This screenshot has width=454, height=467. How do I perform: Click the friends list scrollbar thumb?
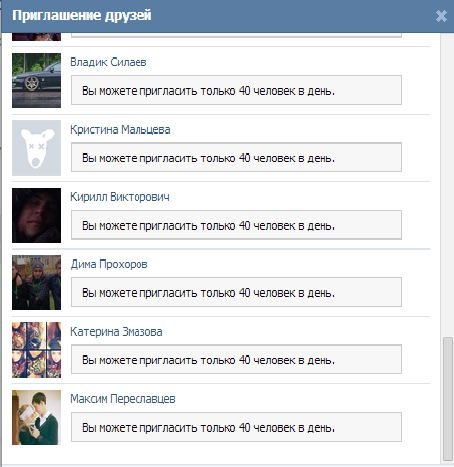click(448, 399)
